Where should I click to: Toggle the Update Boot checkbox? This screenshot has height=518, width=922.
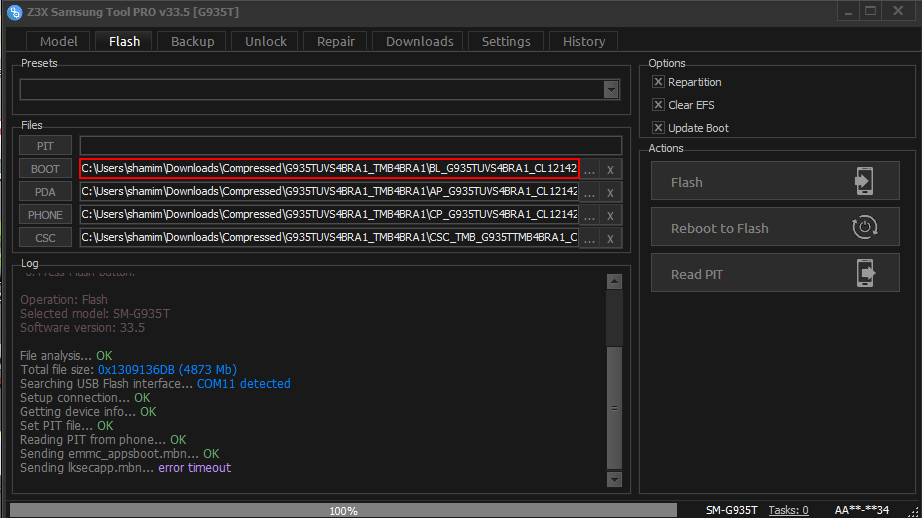(x=658, y=128)
